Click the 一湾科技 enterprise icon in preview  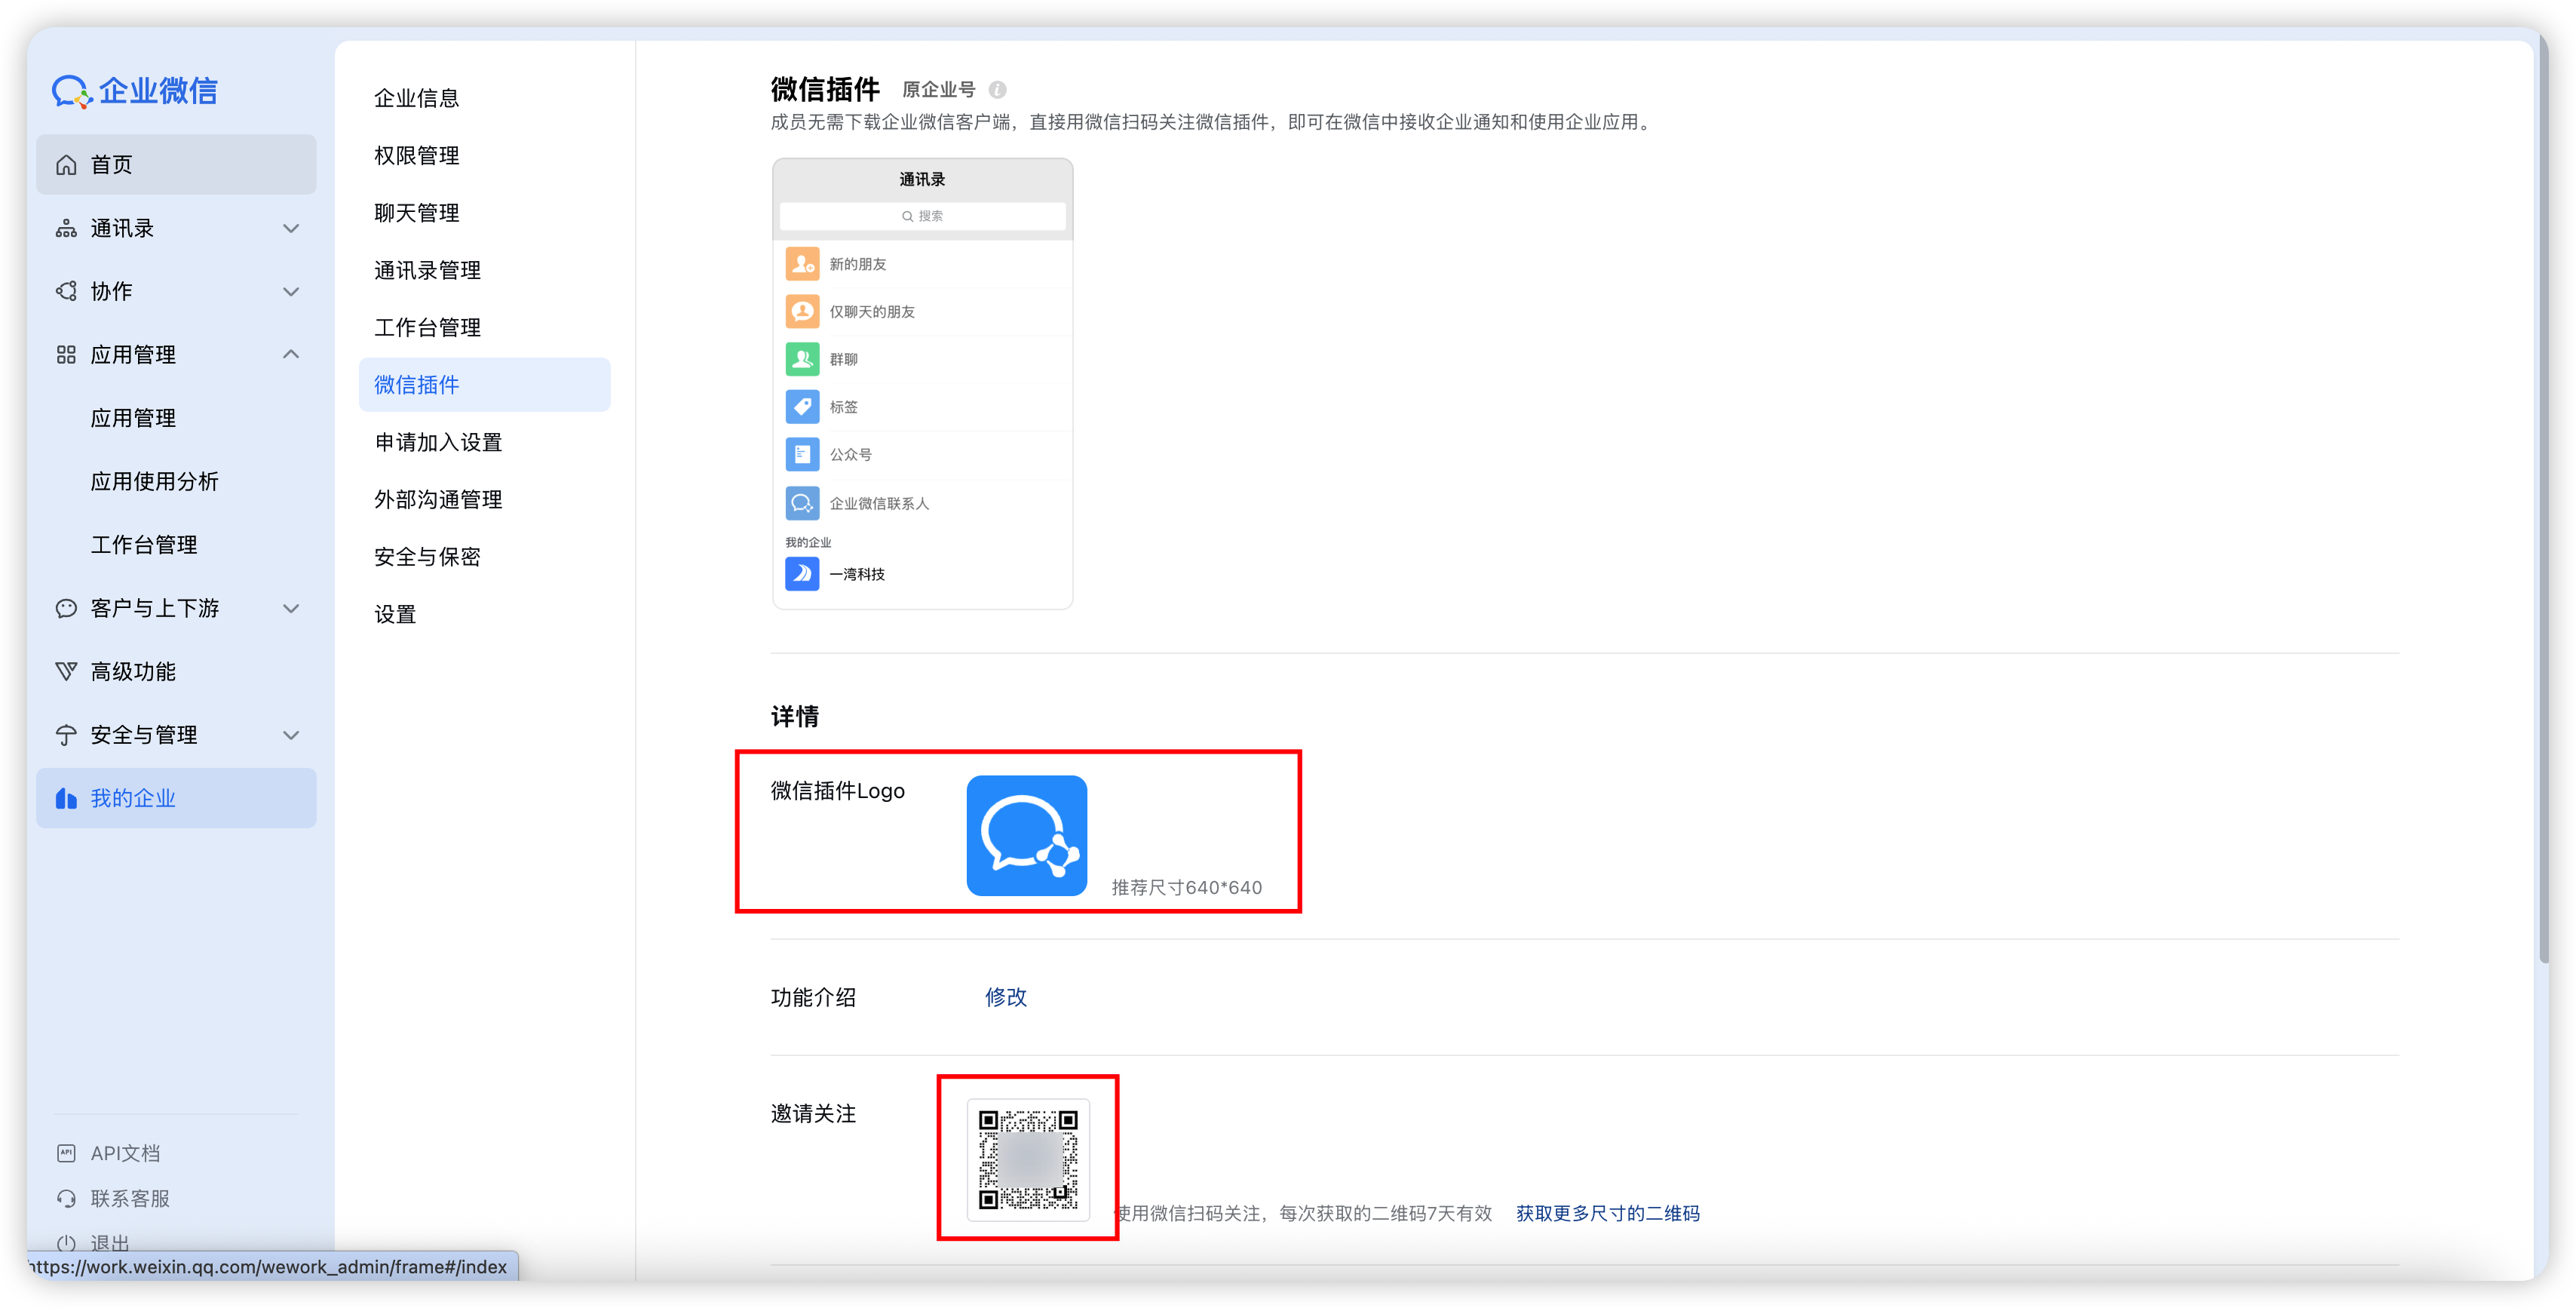pos(802,574)
